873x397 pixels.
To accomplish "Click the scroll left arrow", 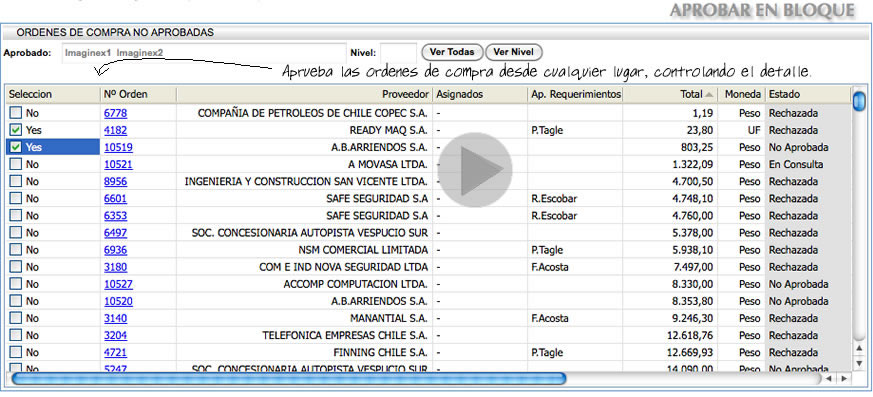I will point(829,379).
